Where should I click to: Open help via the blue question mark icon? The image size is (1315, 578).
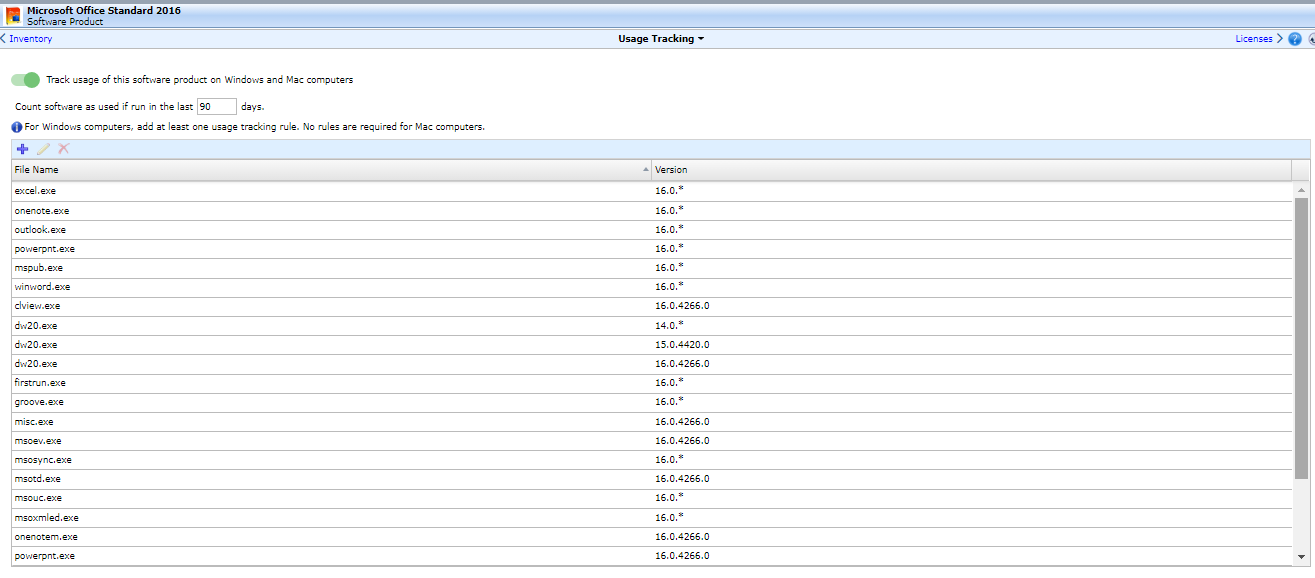(x=1295, y=39)
